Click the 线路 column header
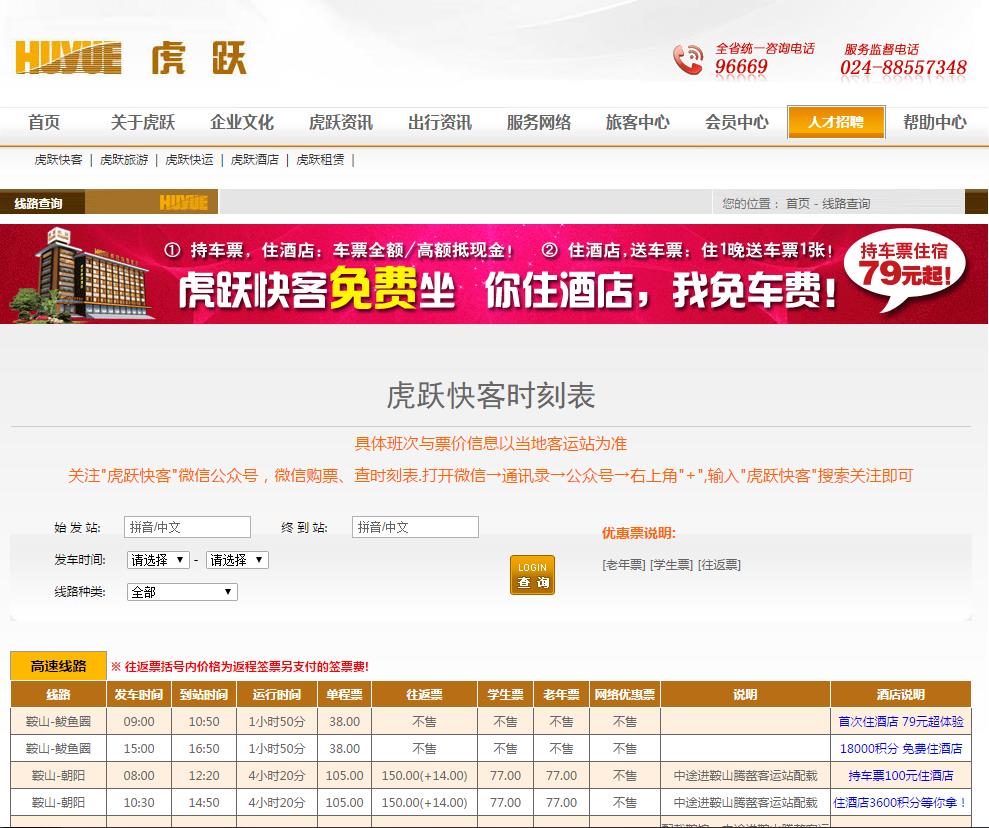 click(59, 694)
